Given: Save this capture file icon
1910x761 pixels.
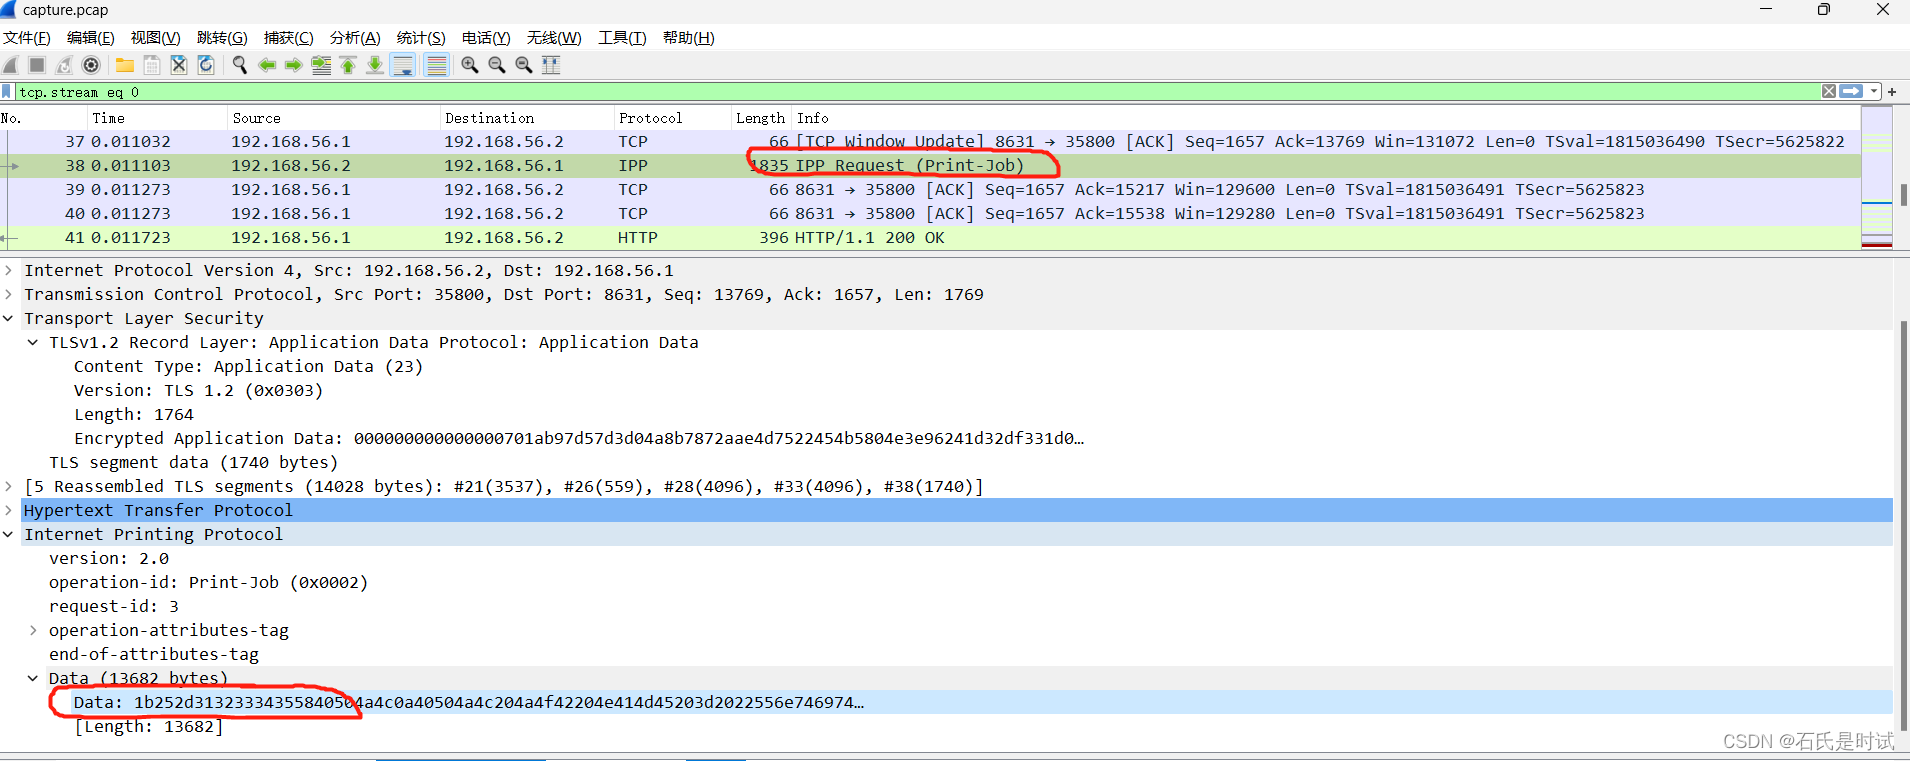Looking at the screenshot, I should 152,65.
